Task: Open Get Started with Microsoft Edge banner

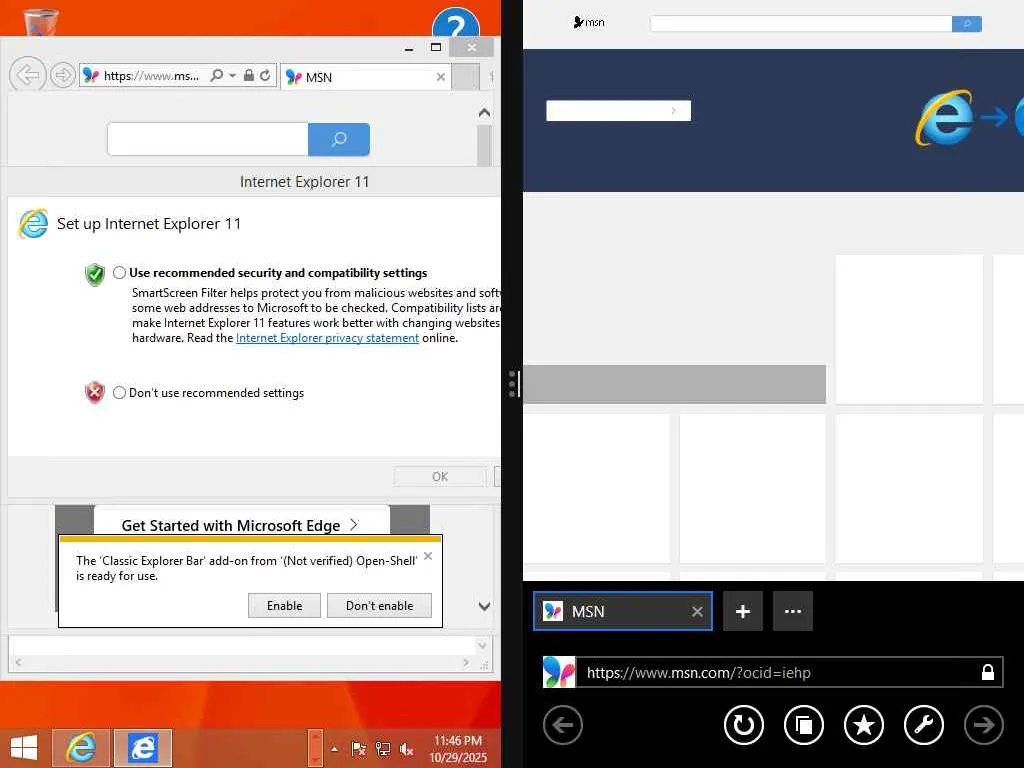Action: coord(242,524)
